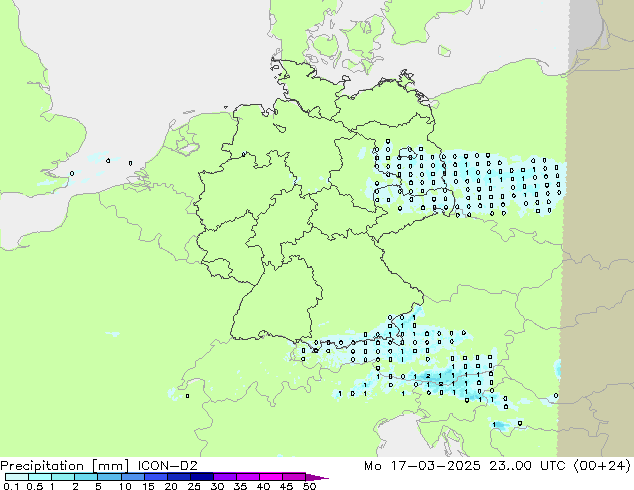
Task: Click the 5–10 mm legend color swatch
Action: pos(110,477)
